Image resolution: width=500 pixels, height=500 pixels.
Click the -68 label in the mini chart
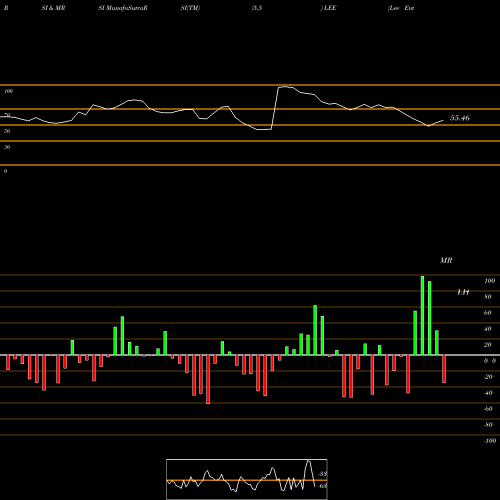pos(322,486)
